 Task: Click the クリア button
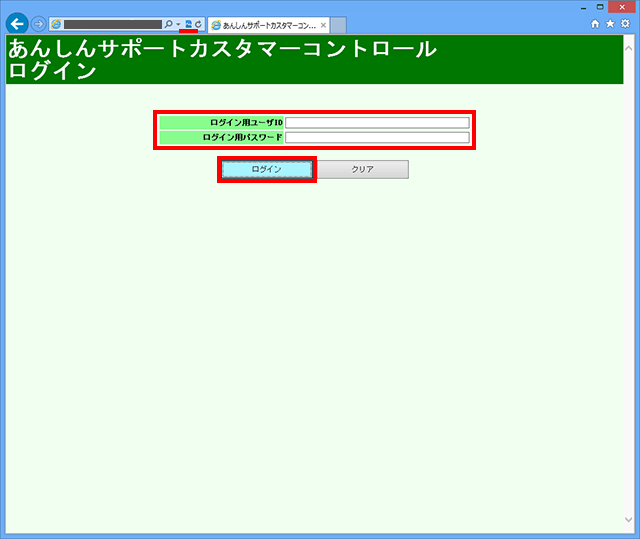[x=363, y=169]
